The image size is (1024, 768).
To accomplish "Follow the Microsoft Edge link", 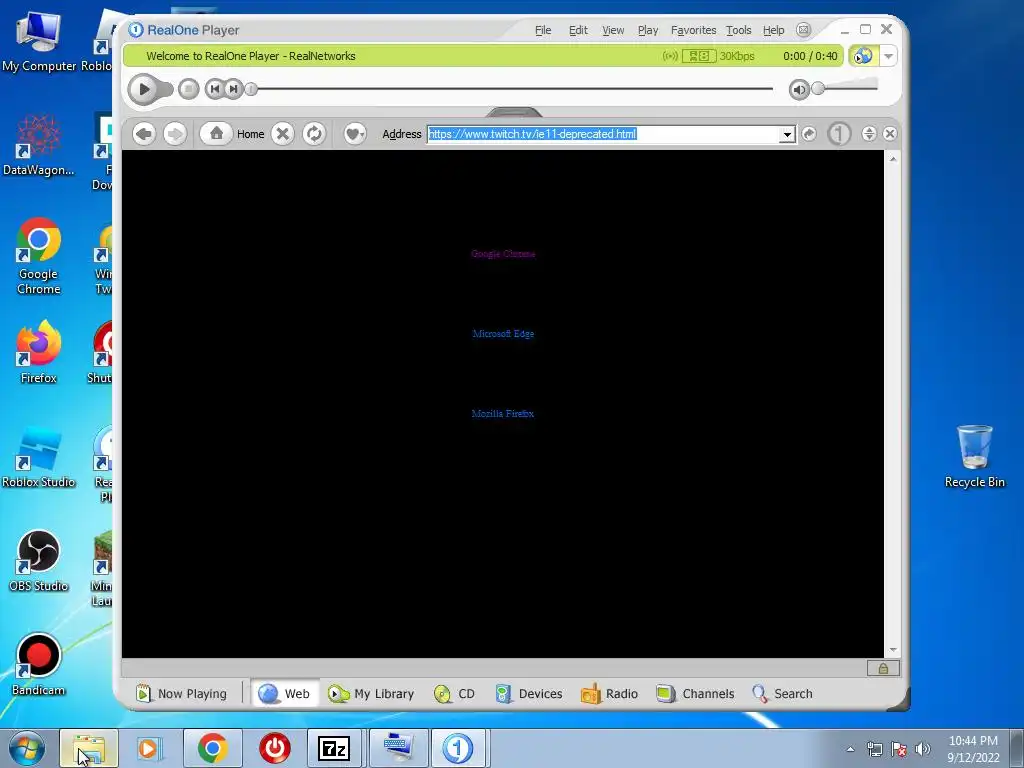I will (503, 334).
